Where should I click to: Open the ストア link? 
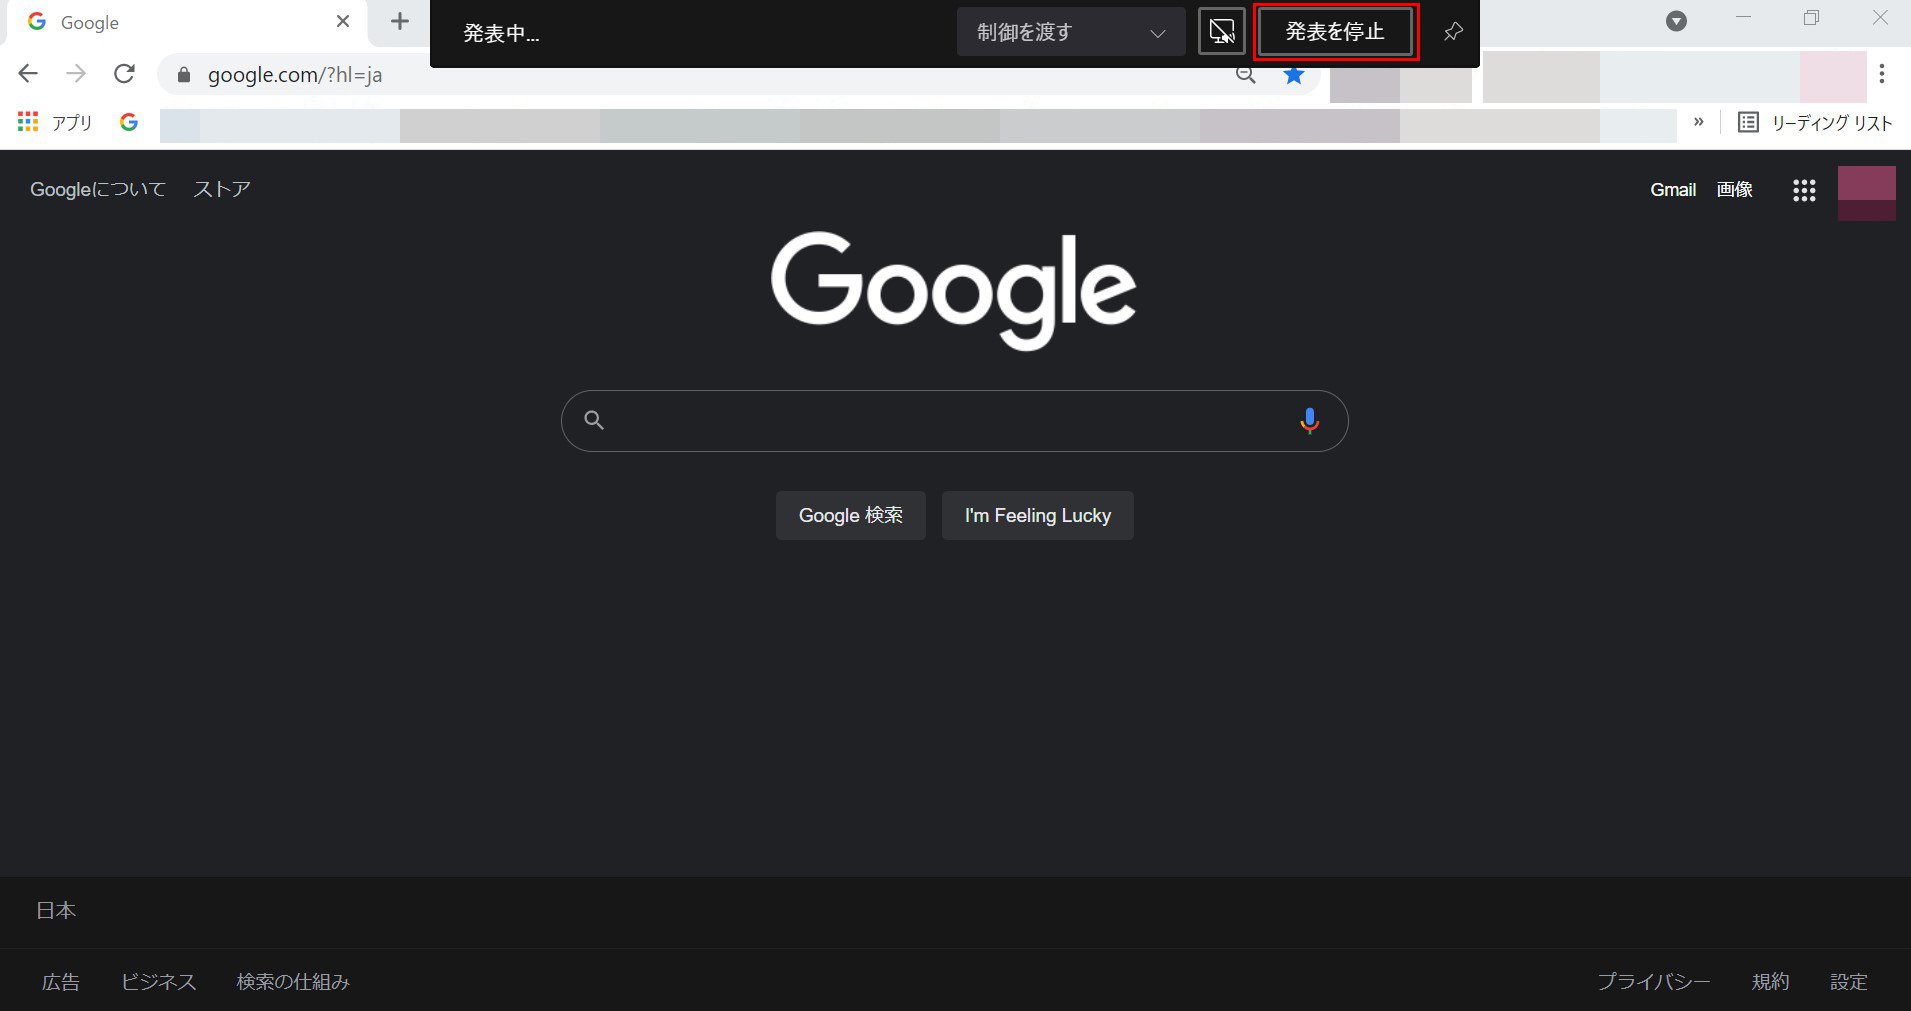(x=222, y=189)
